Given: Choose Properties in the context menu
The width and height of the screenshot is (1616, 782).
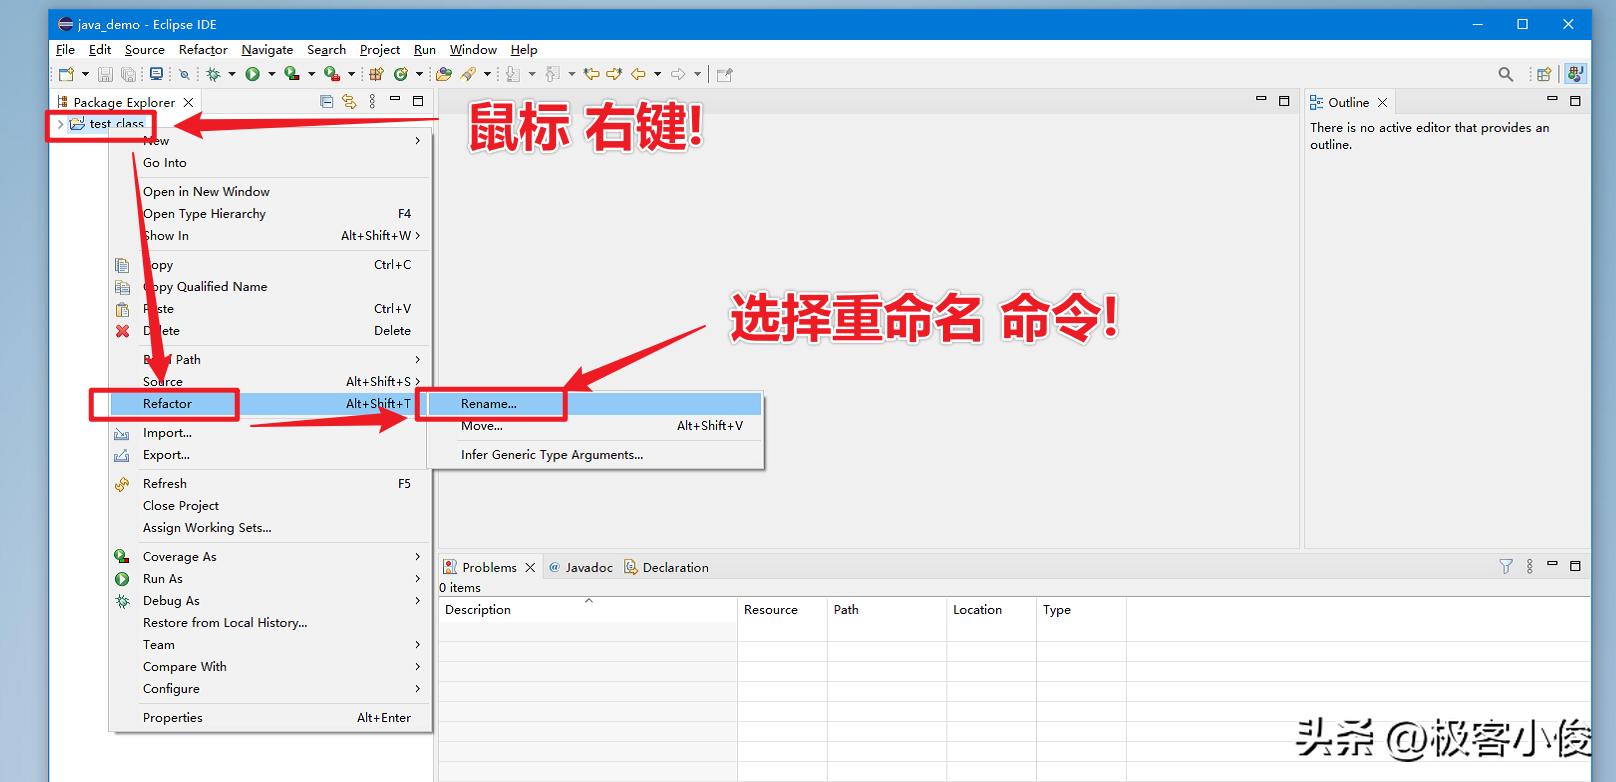Looking at the screenshot, I should tap(270, 718).
